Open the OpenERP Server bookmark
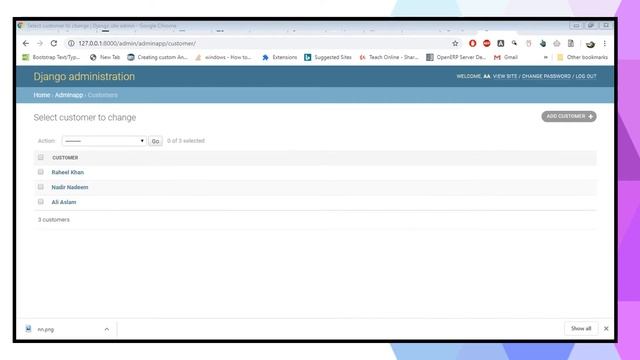The width and height of the screenshot is (640, 360). click(456, 58)
